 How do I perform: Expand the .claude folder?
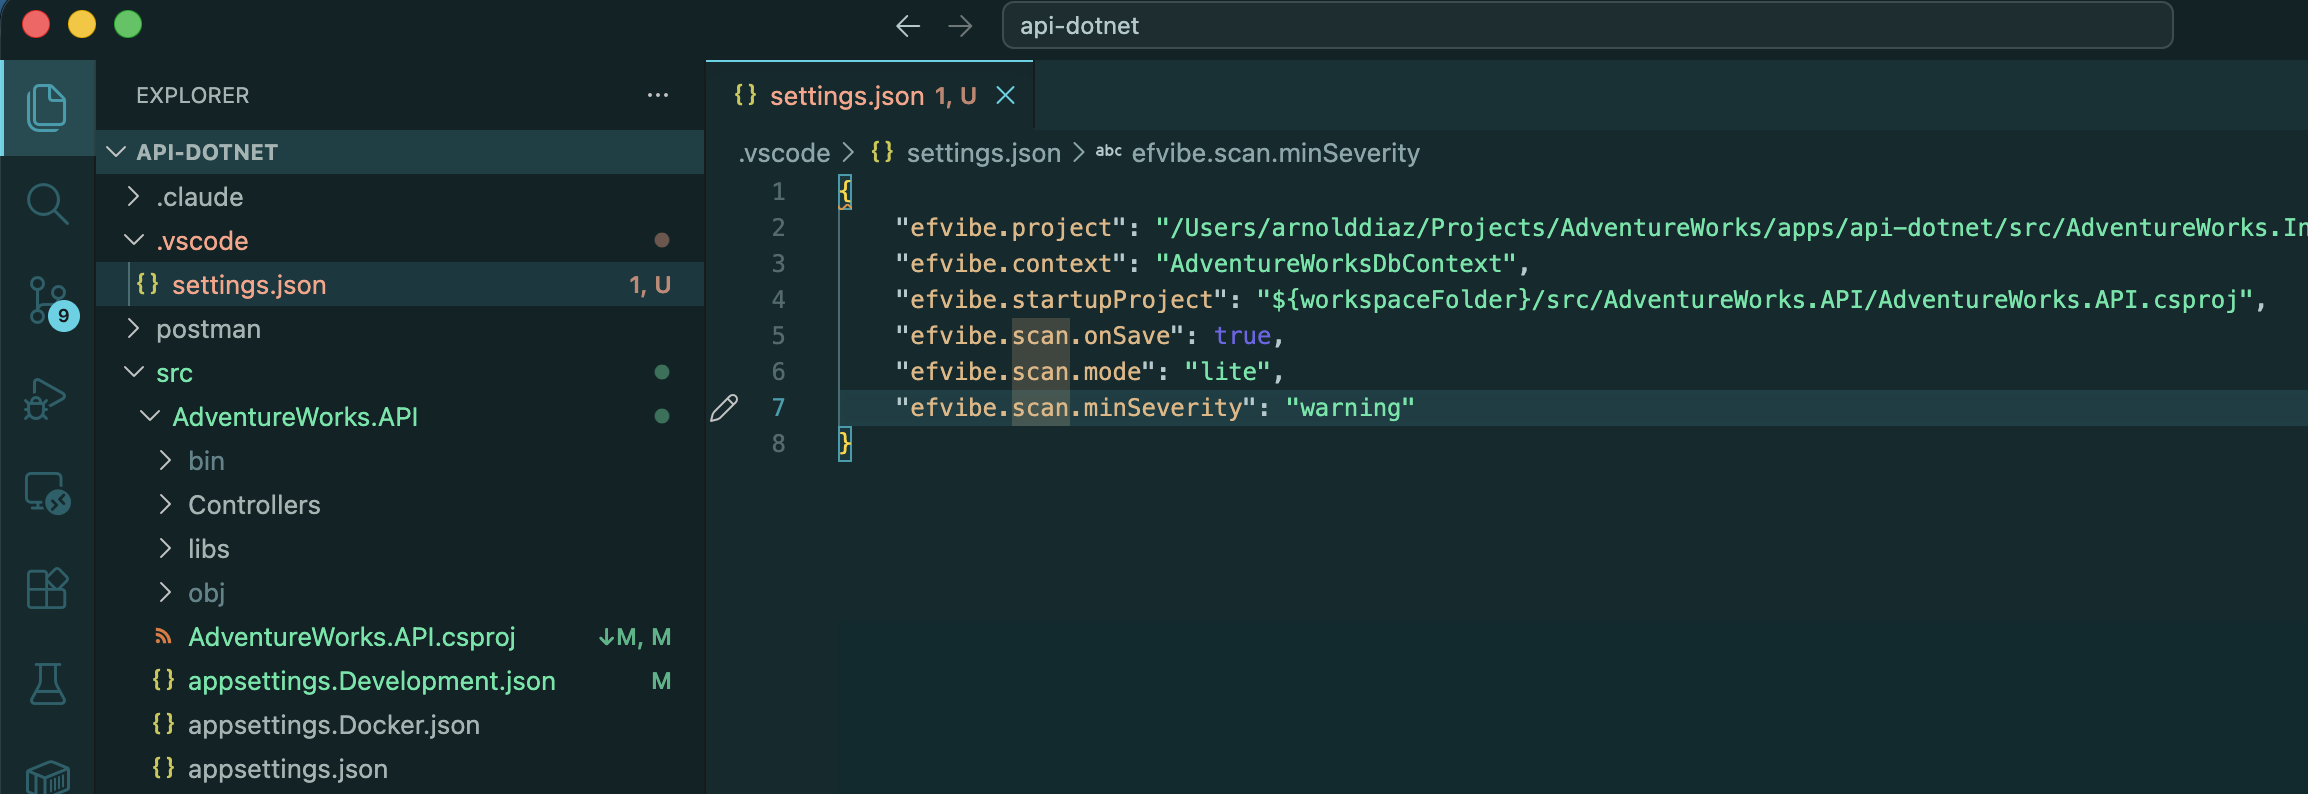click(x=133, y=196)
